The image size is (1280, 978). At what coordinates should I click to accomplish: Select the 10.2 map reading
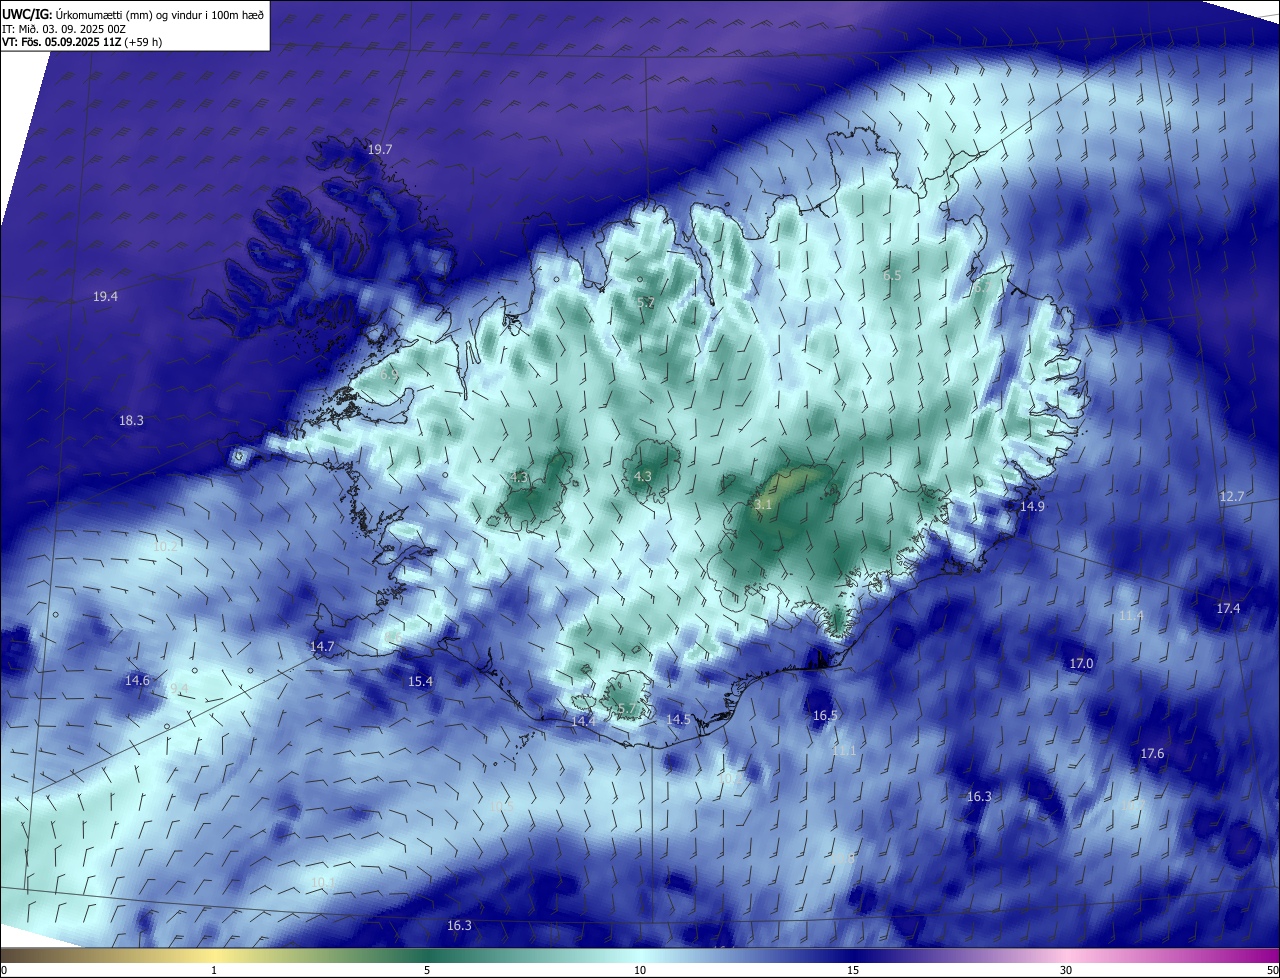coord(166,546)
